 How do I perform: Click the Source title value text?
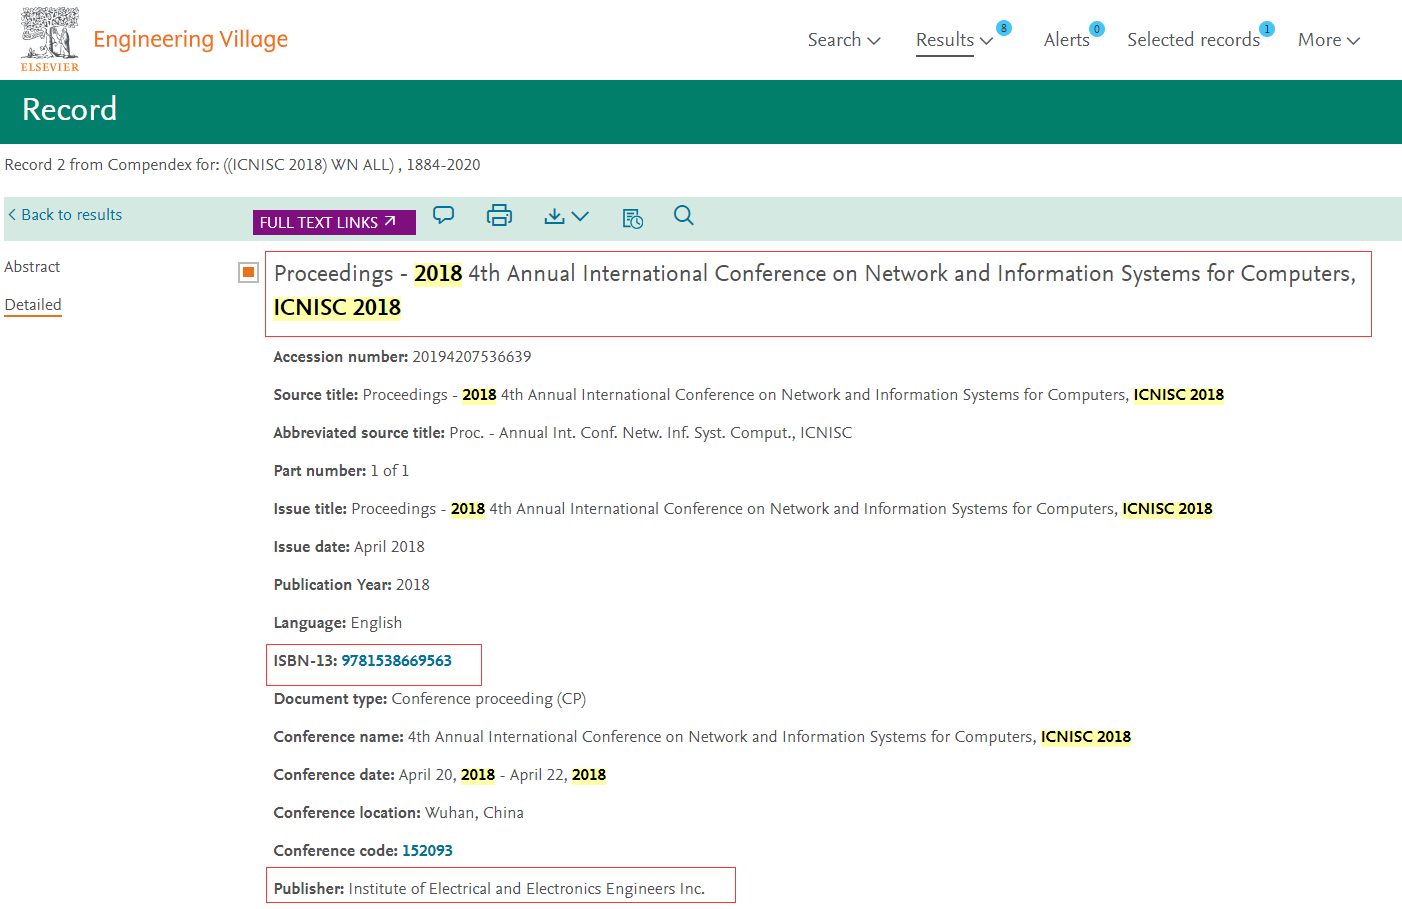(x=793, y=395)
